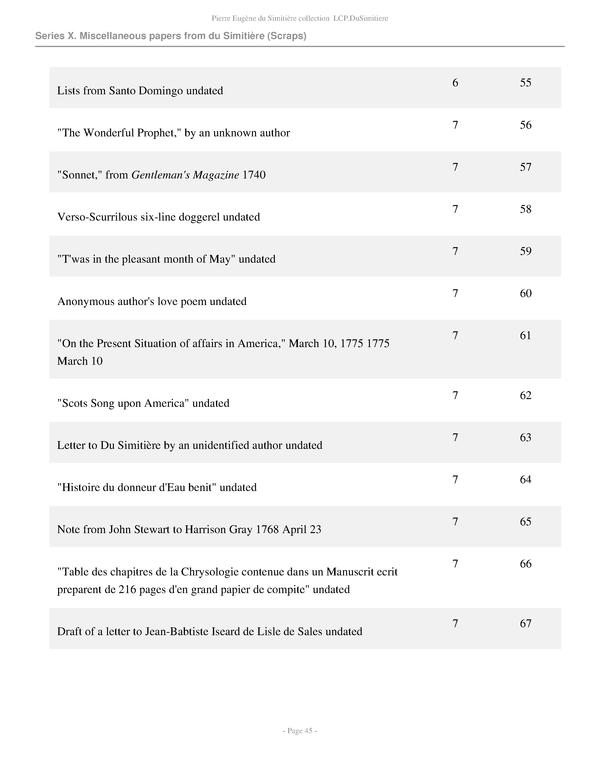Image resolution: width=600 pixels, height=776 pixels.
Task: Click box number 6 in first row
Action: pyautogui.click(x=455, y=82)
